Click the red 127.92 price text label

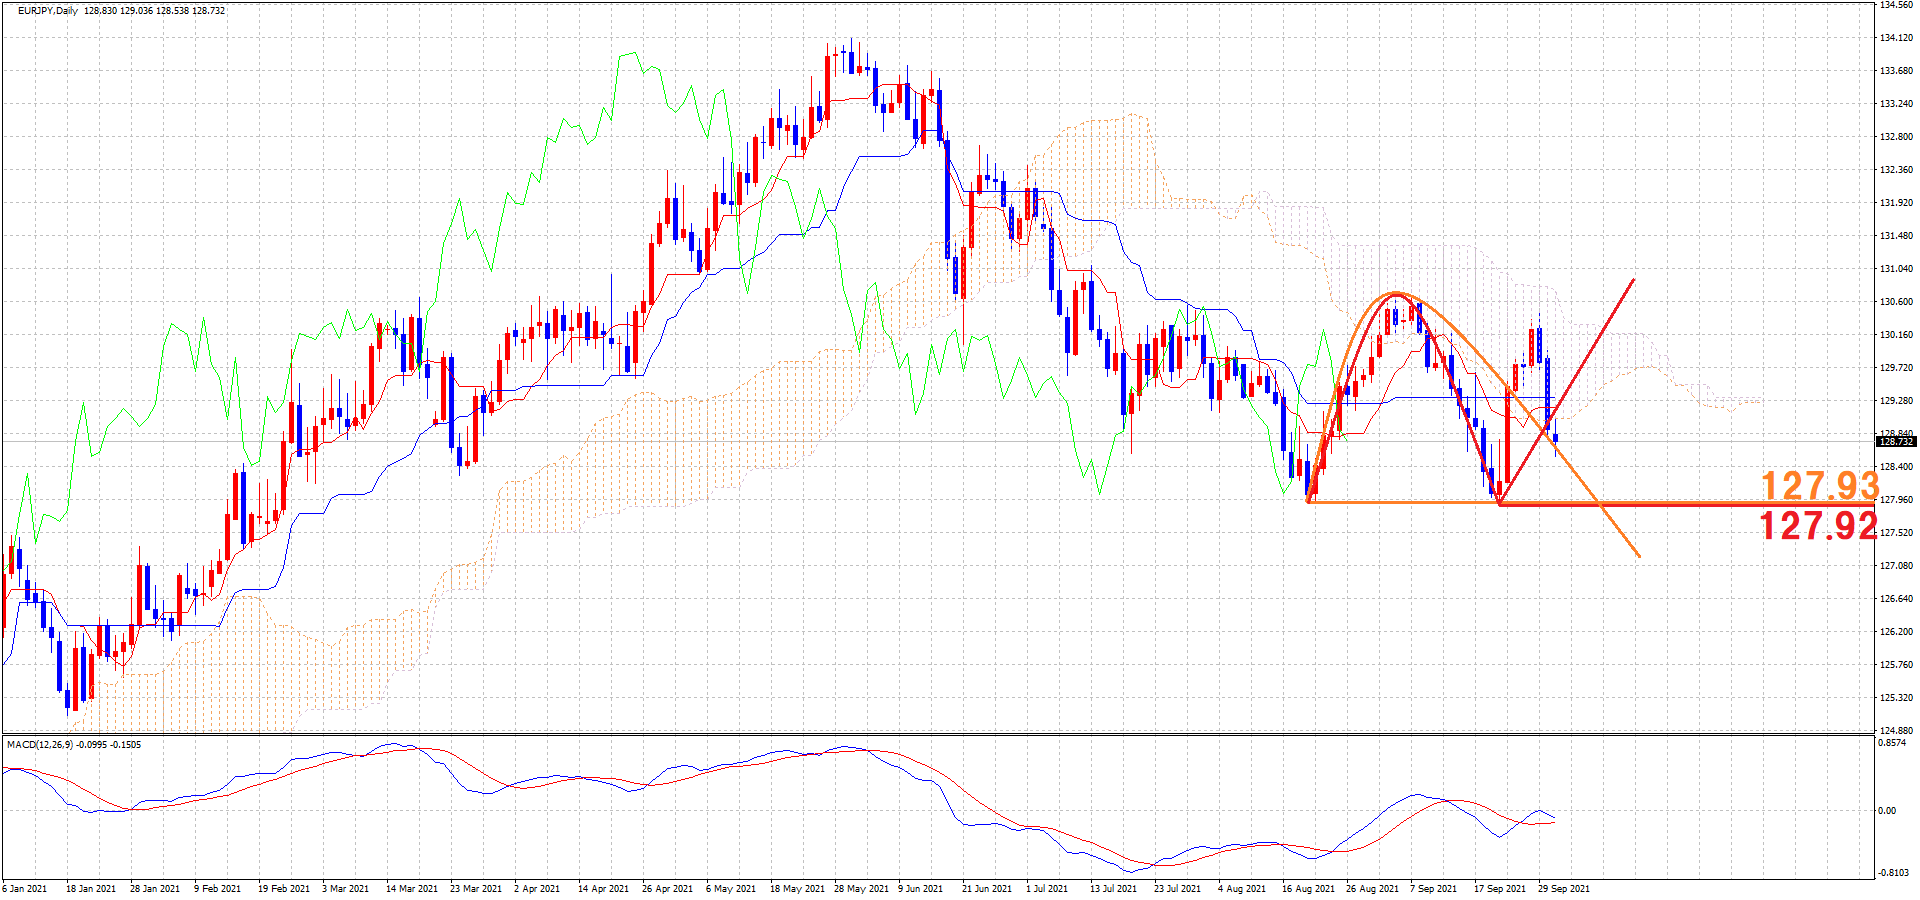pyautogui.click(x=1817, y=525)
